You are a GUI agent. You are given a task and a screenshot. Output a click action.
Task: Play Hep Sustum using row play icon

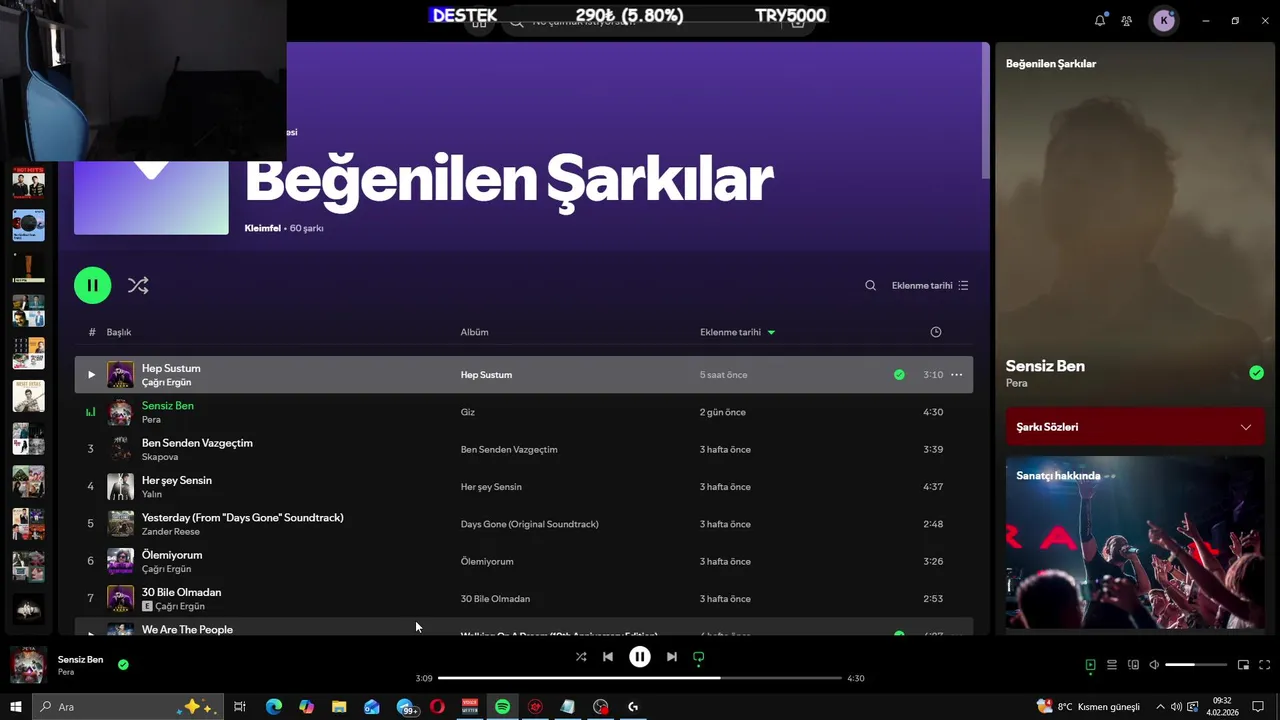pos(91,375)
